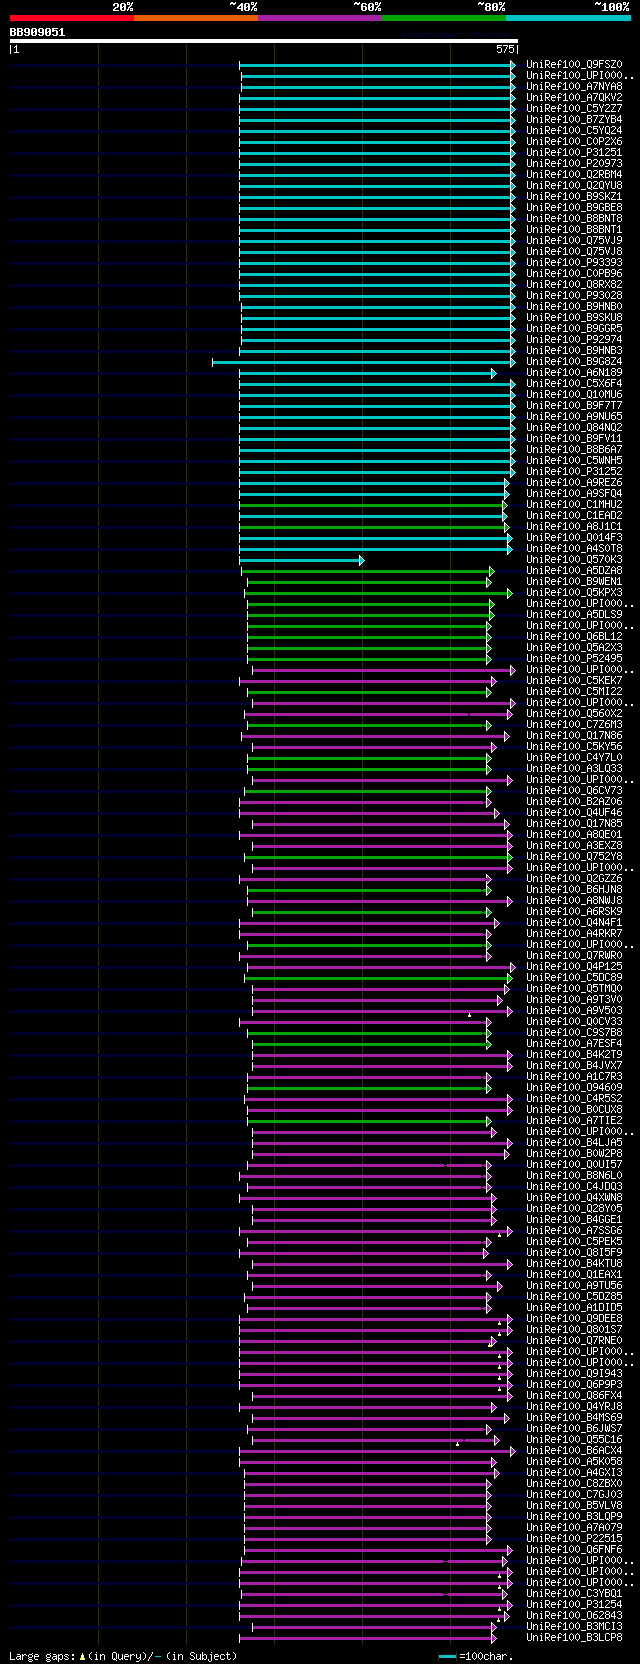640x1664 pixels.
Task: Click the label UniRef100_C5KEK7
Action: pyautogui.click(x=574, y=680)
